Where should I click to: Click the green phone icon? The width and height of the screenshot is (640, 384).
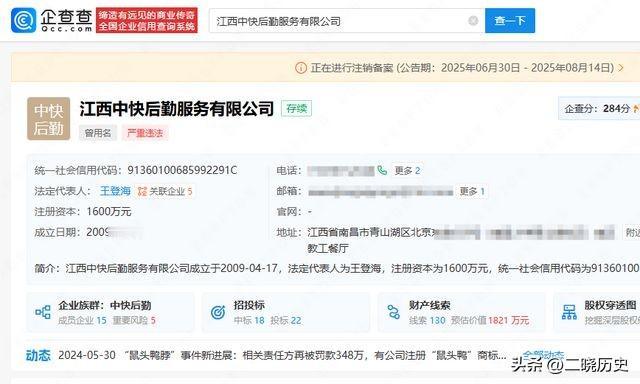click(382, 170)
